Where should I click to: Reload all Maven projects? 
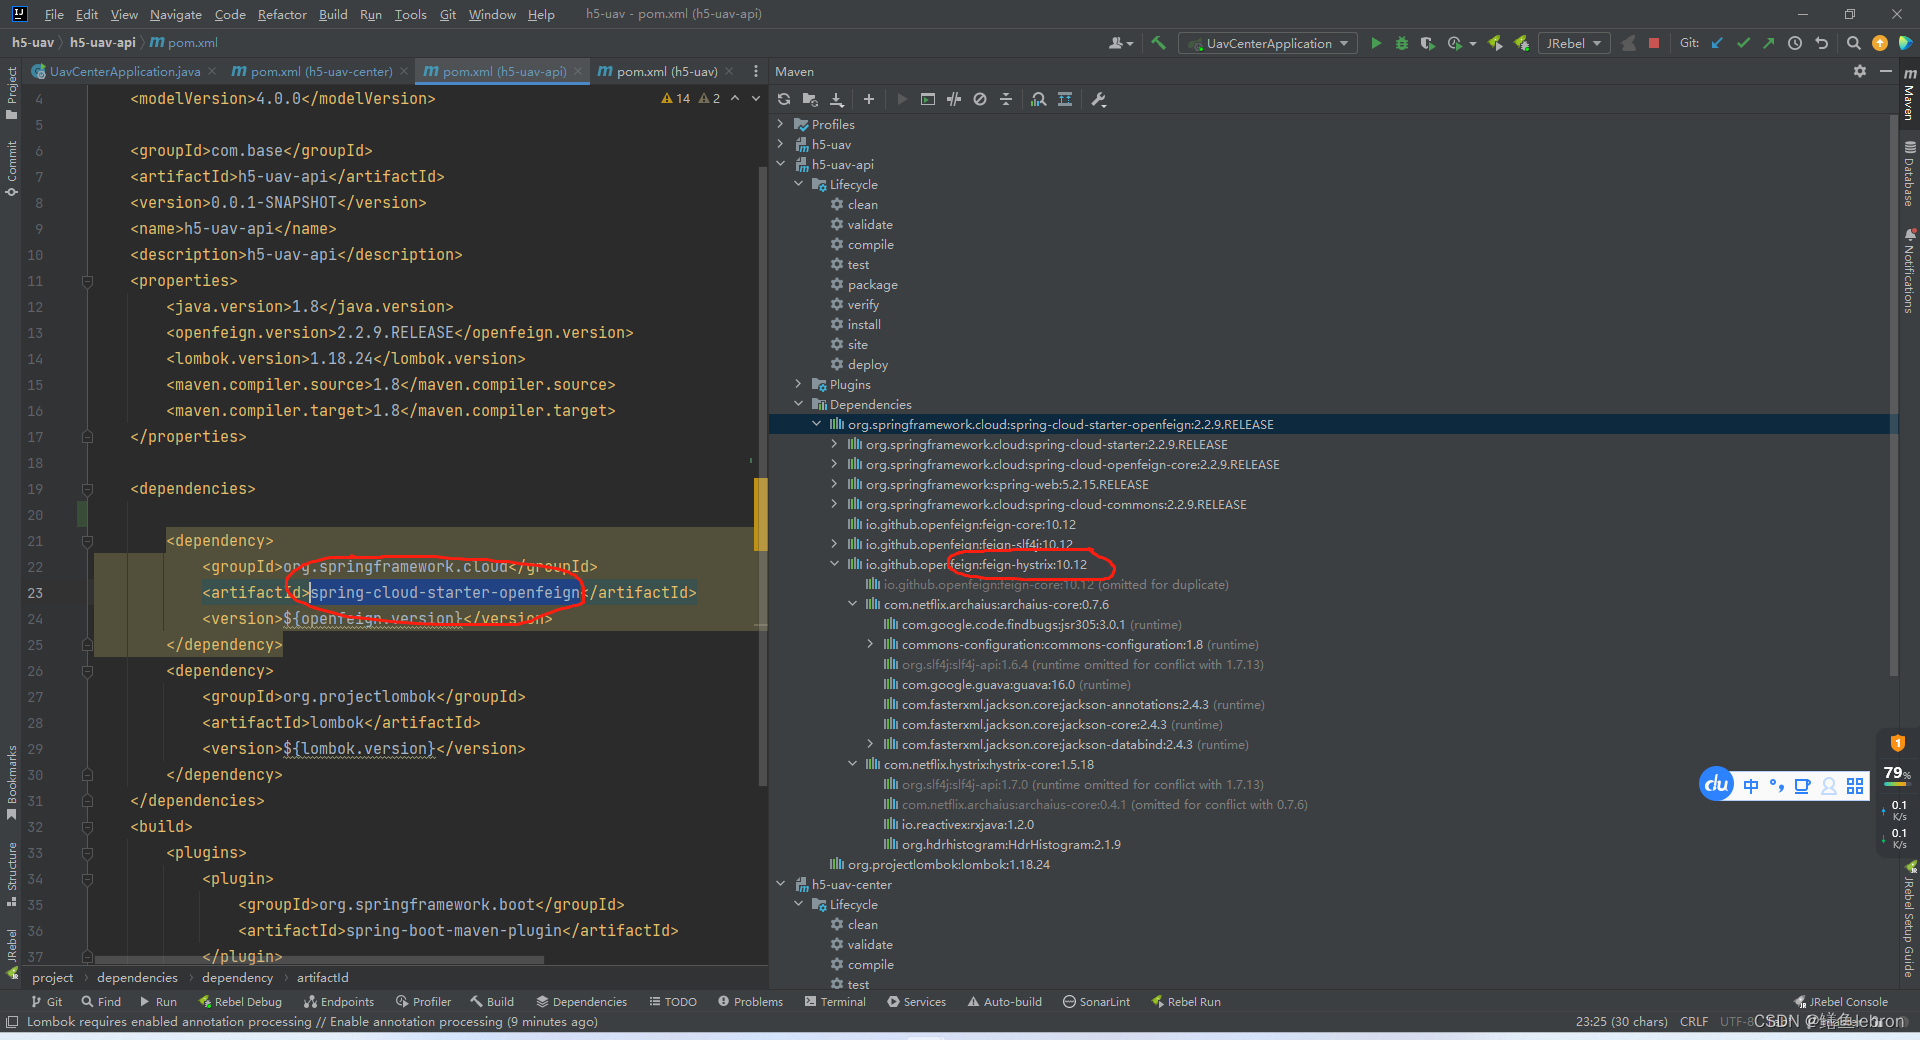coord(784,99)
